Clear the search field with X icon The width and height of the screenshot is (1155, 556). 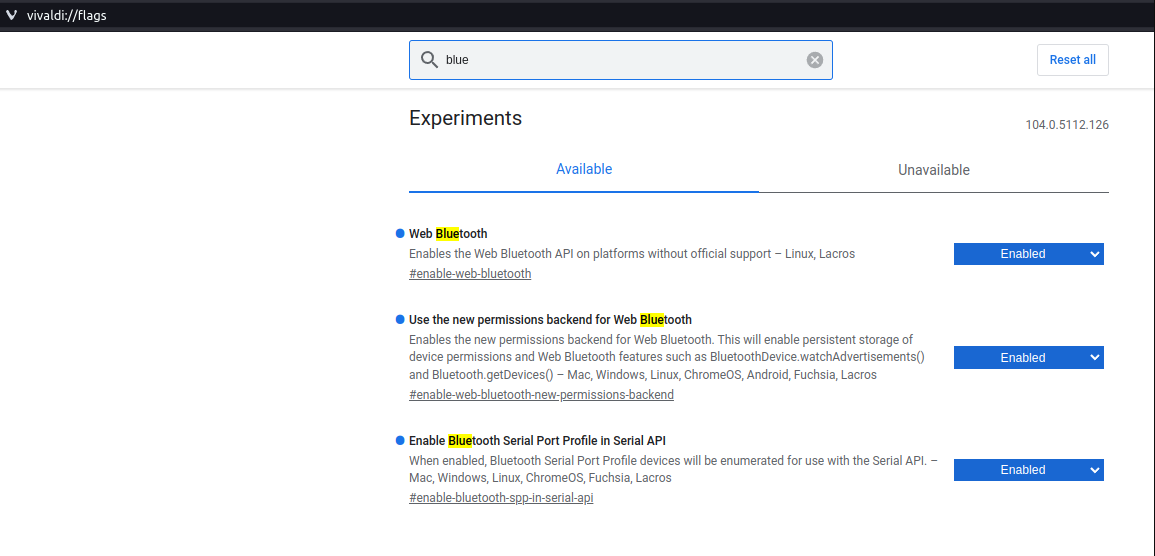click(x=815, y=60)
